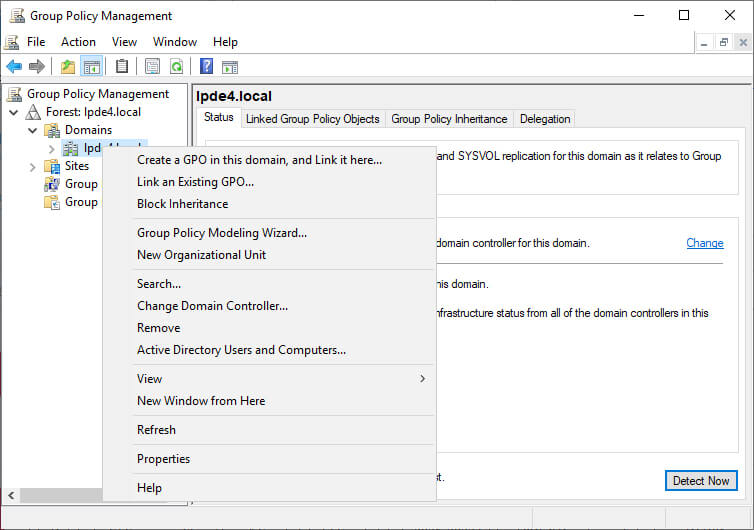Select the Domains tree label
754x530 pixels.
(x=88, y=130)
